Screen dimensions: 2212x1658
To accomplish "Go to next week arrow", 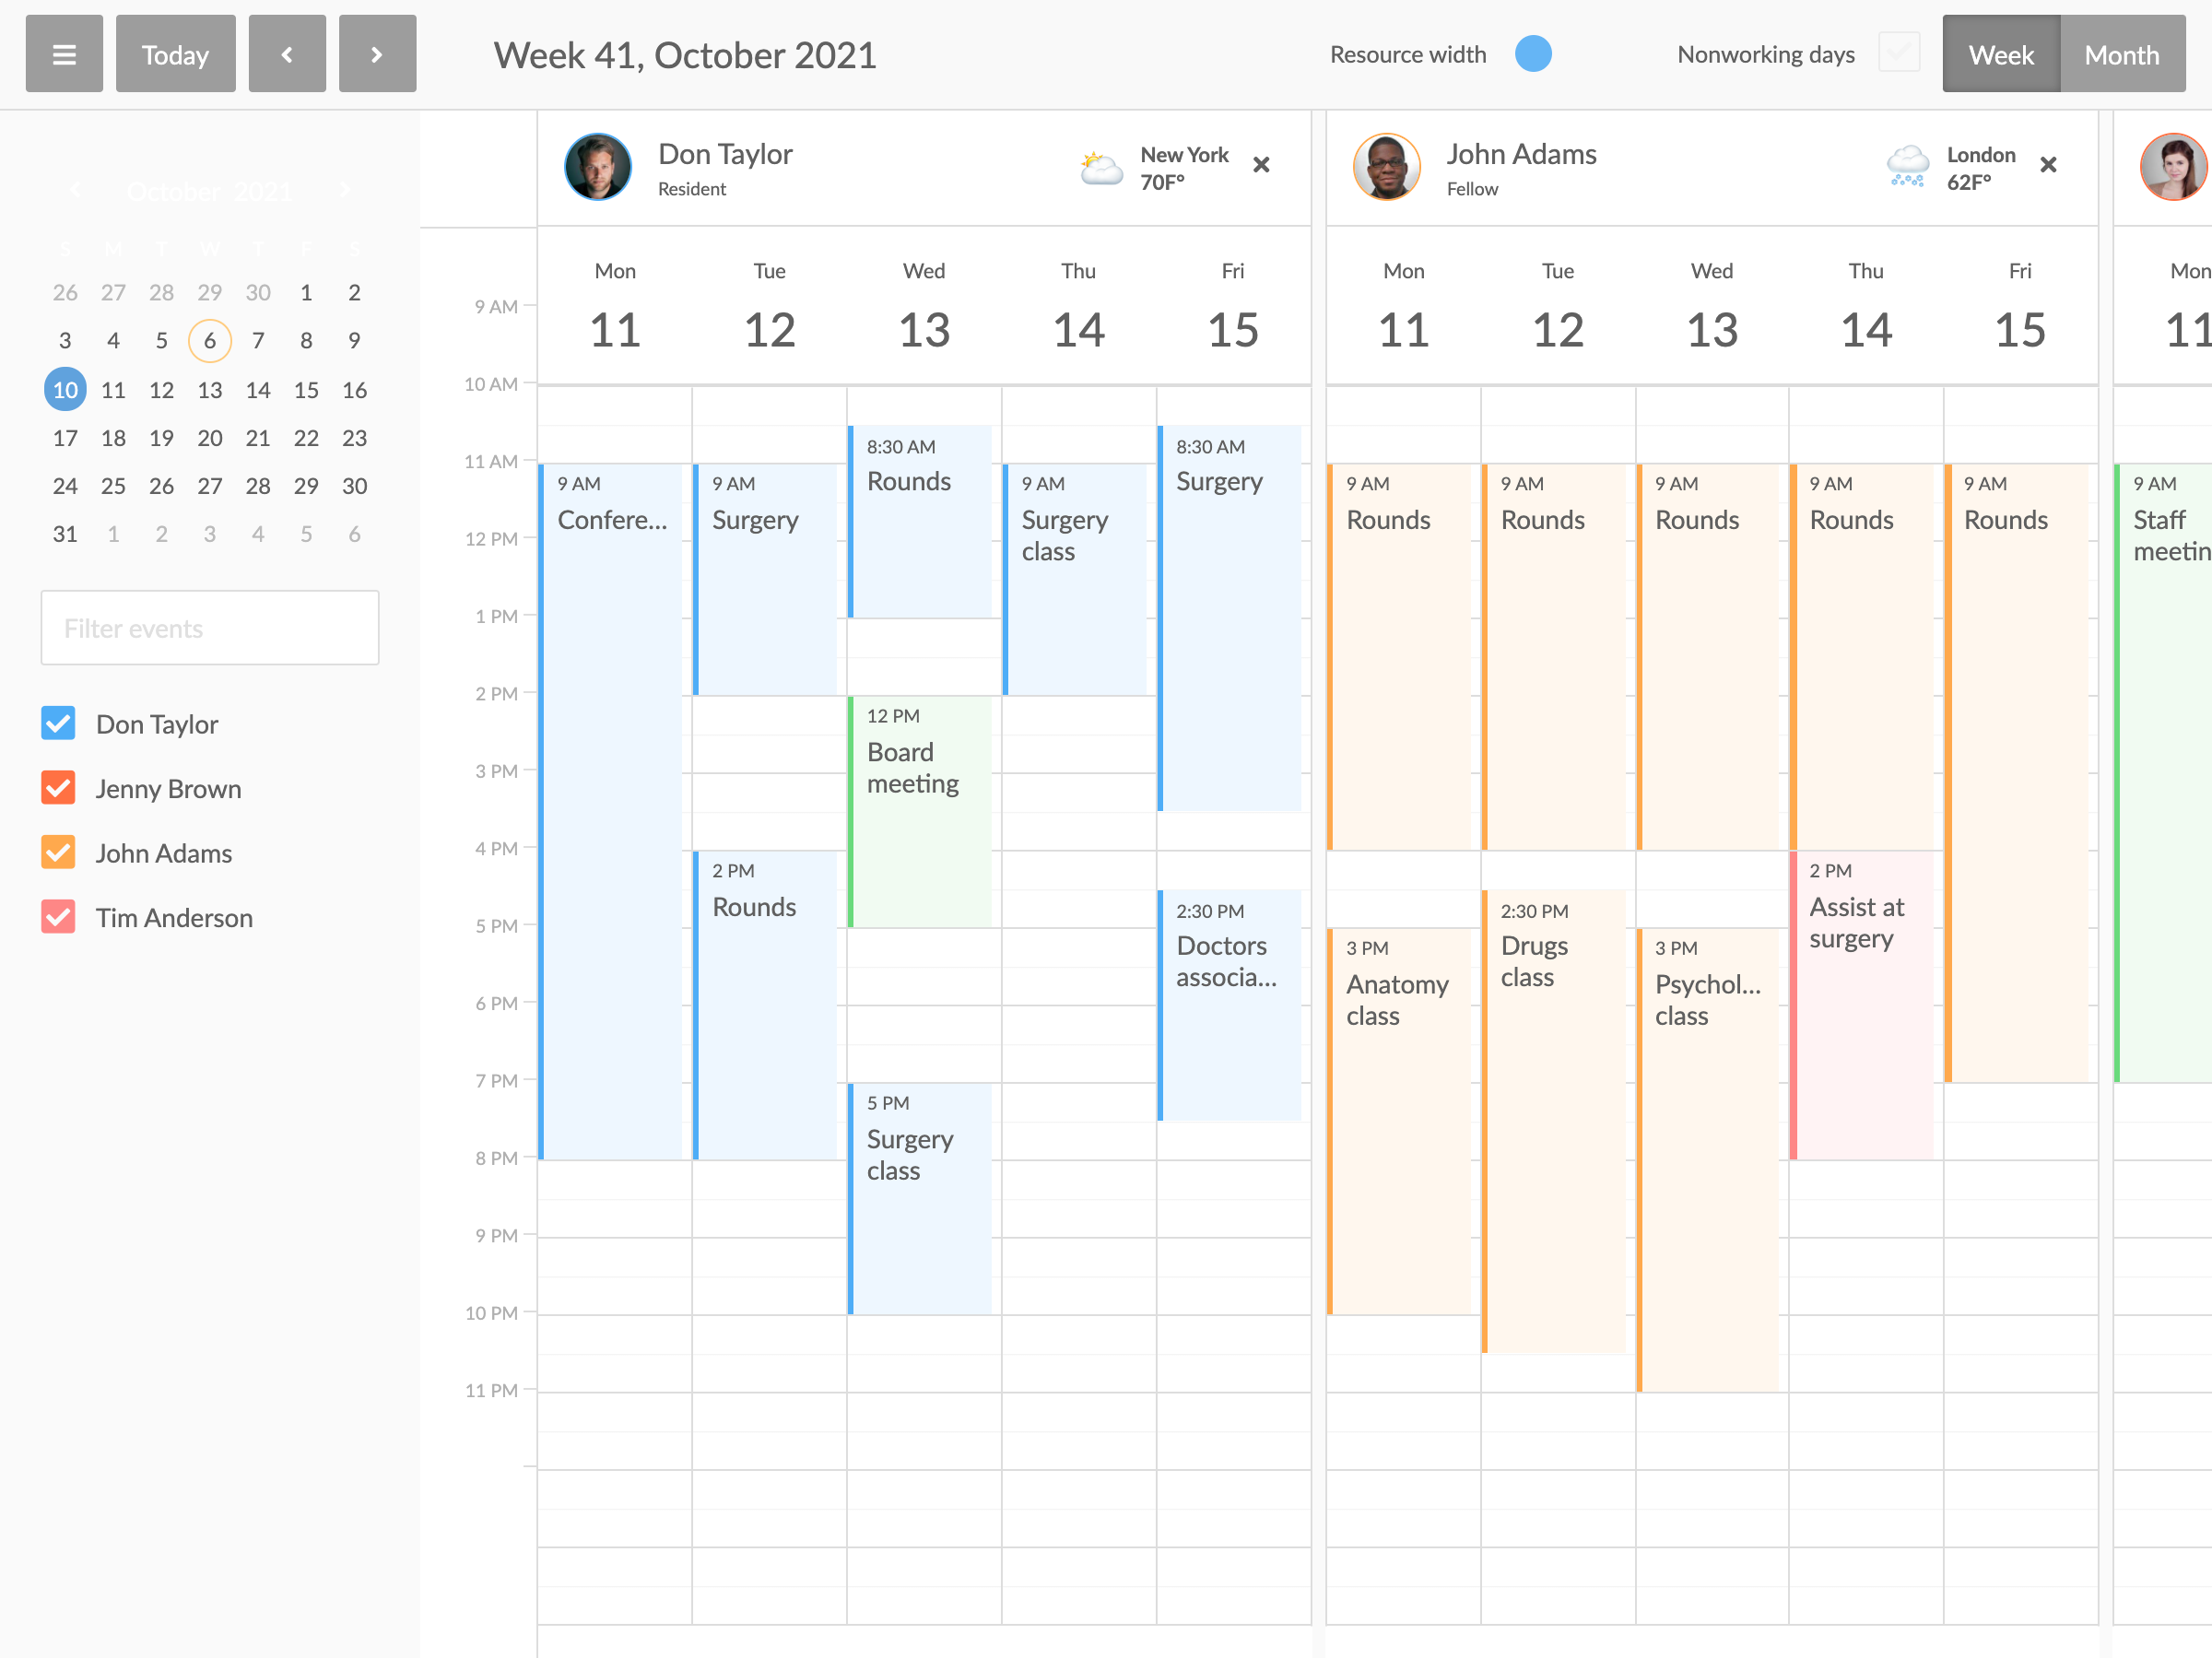I will point(377,54).
